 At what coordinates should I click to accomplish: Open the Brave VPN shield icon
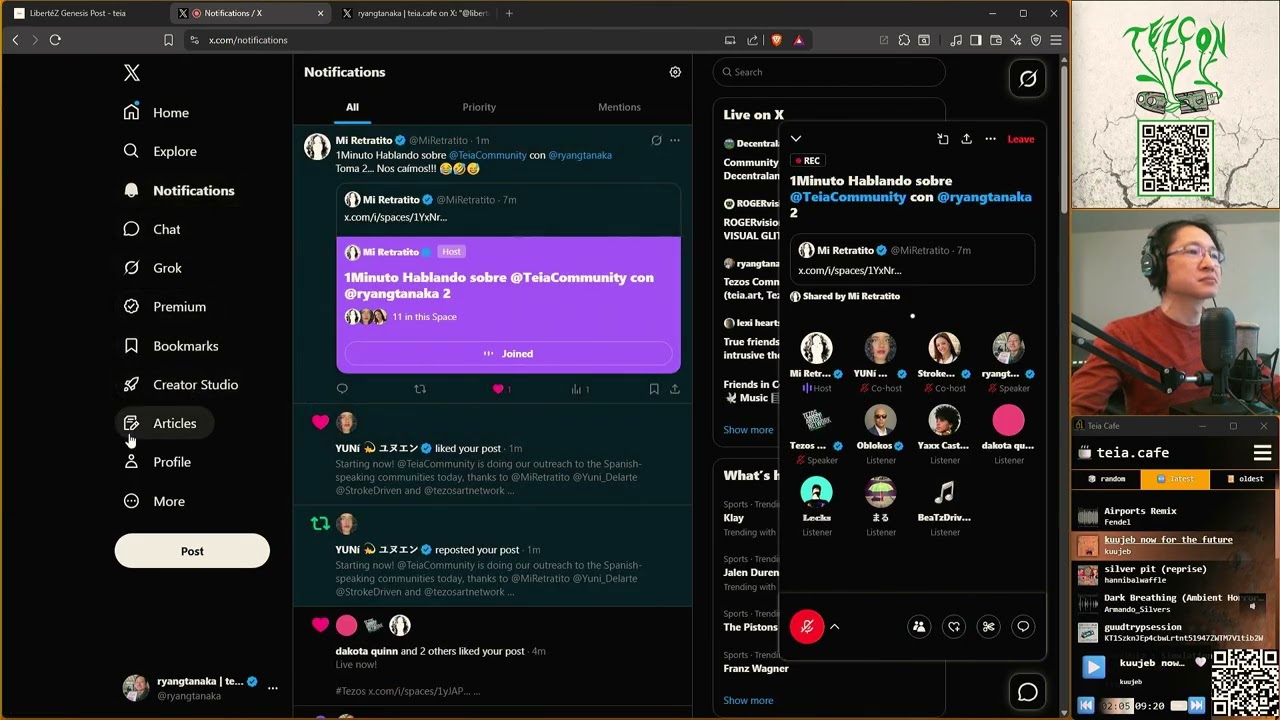point(1036,40)
